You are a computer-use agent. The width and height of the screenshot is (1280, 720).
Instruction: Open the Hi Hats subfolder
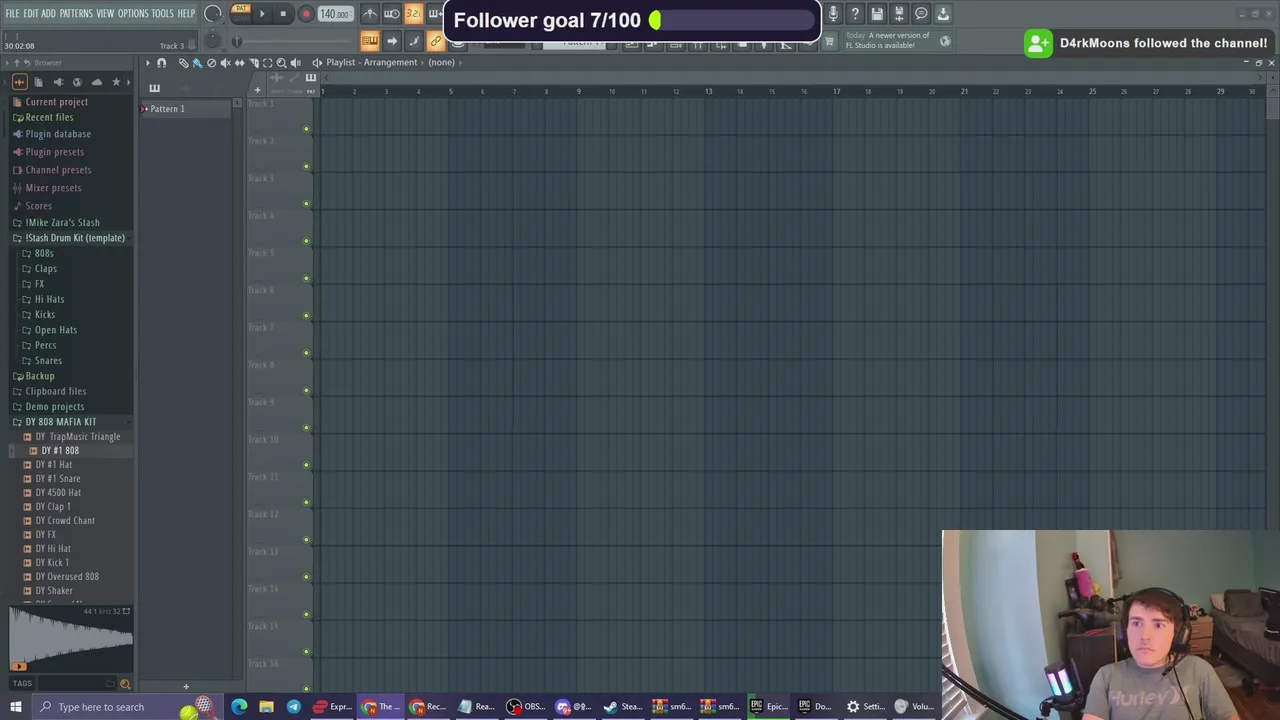[49, 299]
